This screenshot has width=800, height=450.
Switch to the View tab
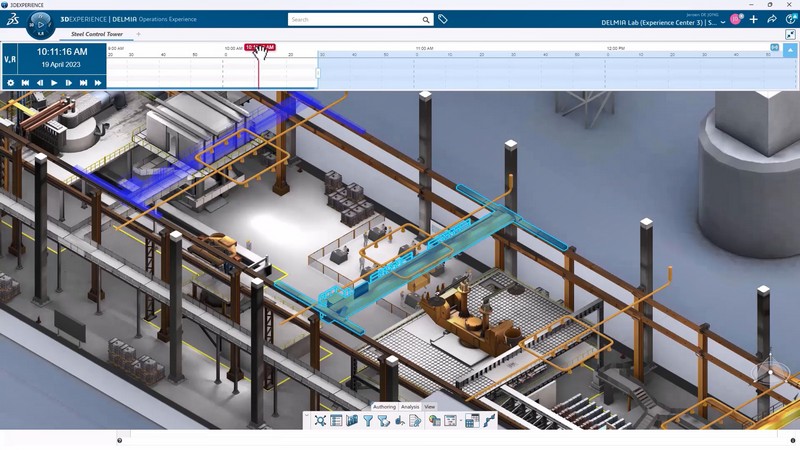click(x=430, y=407)
